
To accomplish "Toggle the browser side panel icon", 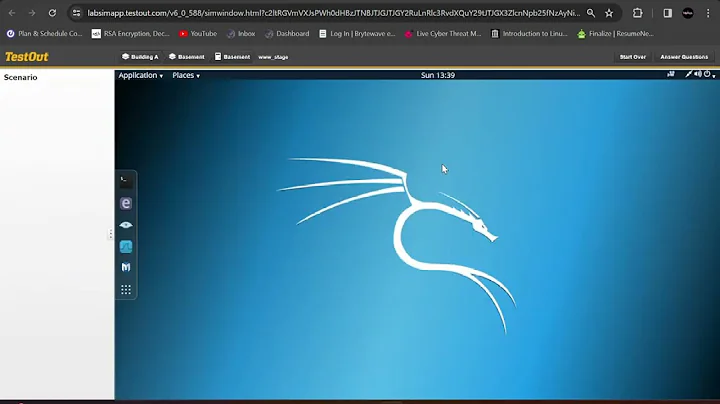I will click(667, 13).
